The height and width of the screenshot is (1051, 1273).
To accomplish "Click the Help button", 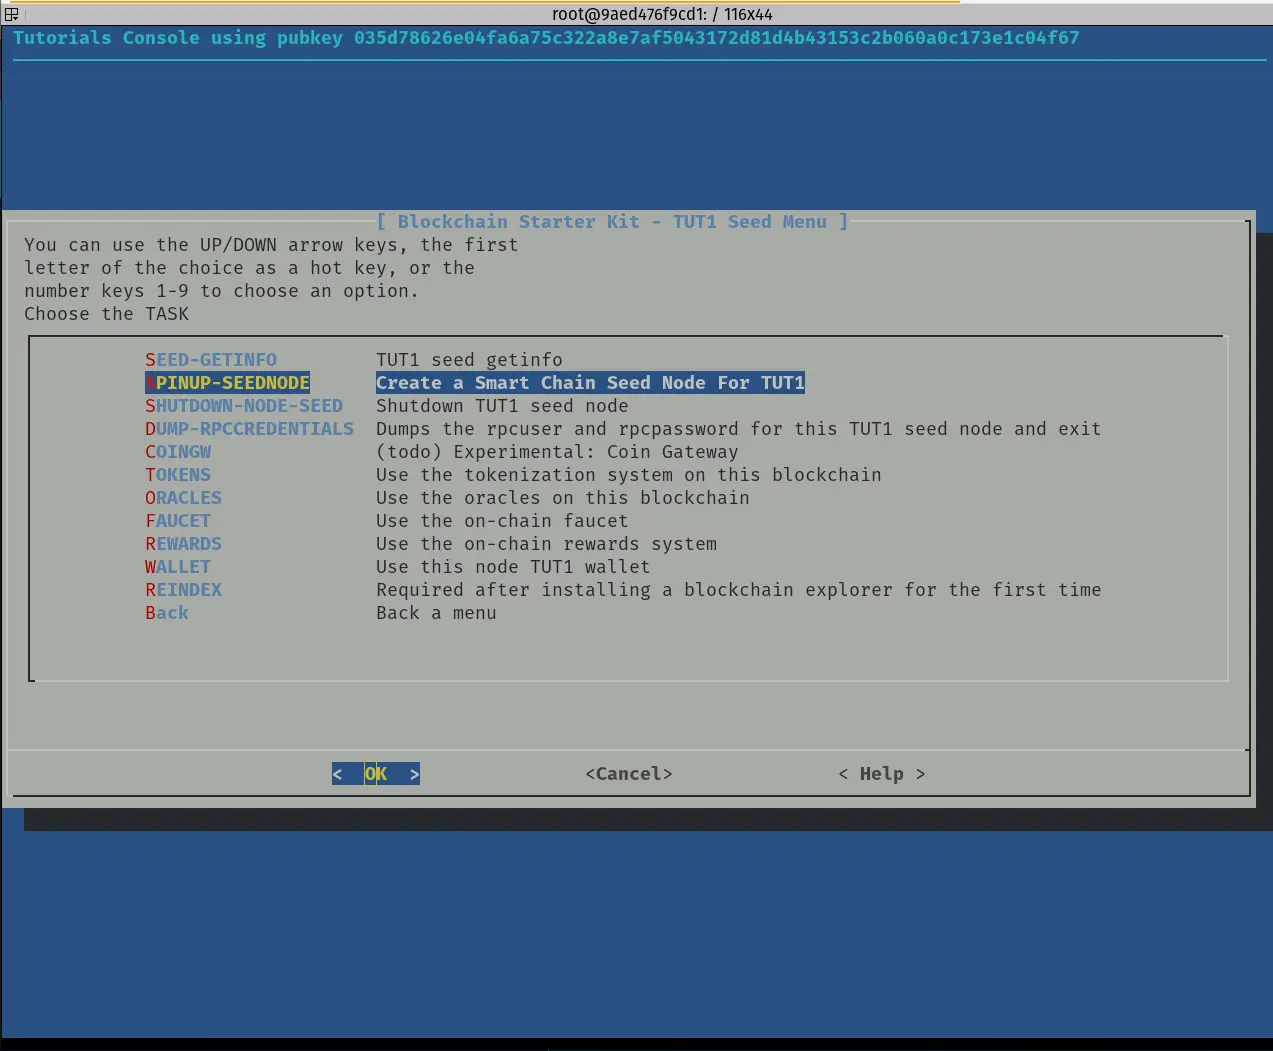I will 881,774.
